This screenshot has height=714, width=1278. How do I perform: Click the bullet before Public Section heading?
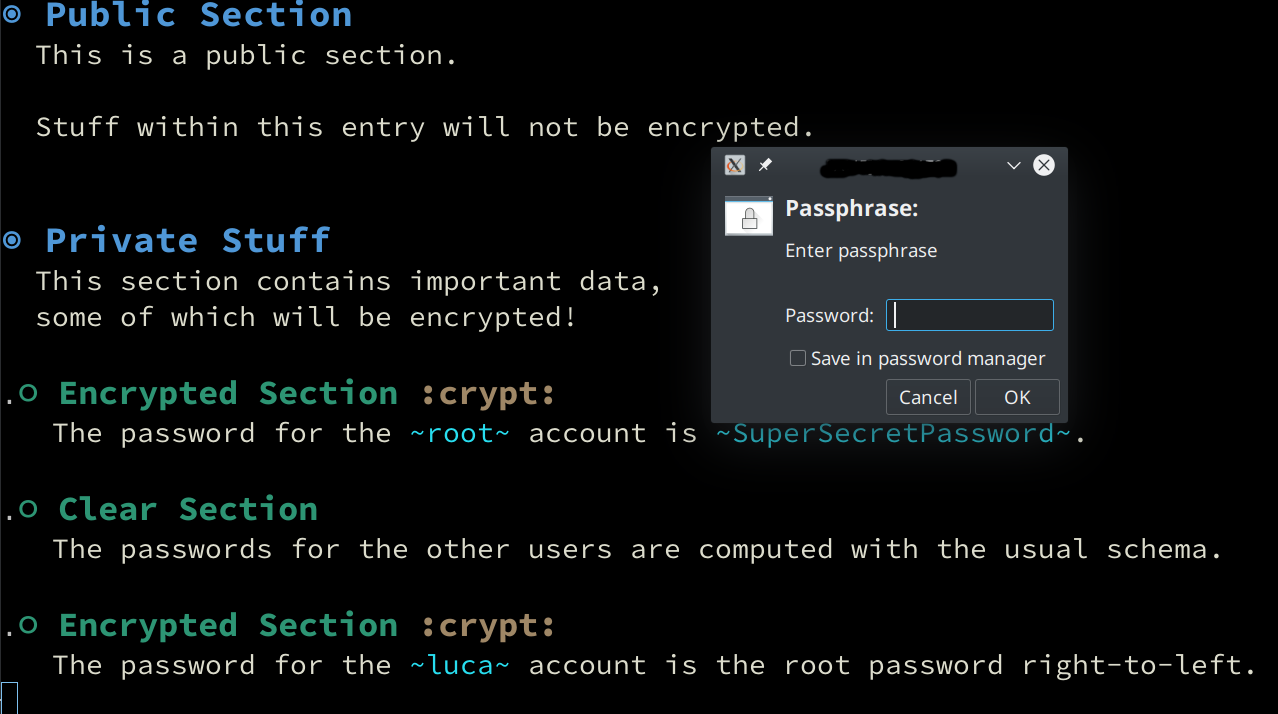(12, 15)
